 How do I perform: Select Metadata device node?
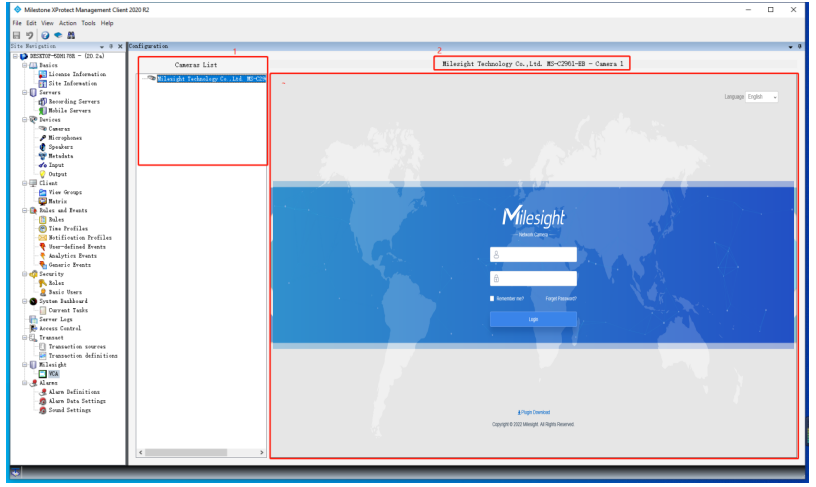(x=61, y=156)
